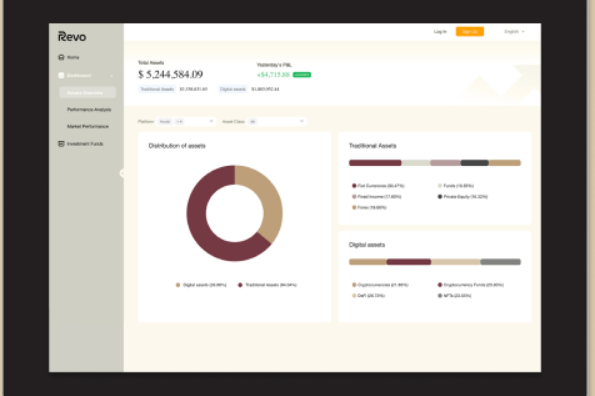Collapse the Dashboard menu chevron
Viewport: 595px width, 396px height.
[112, 76]
